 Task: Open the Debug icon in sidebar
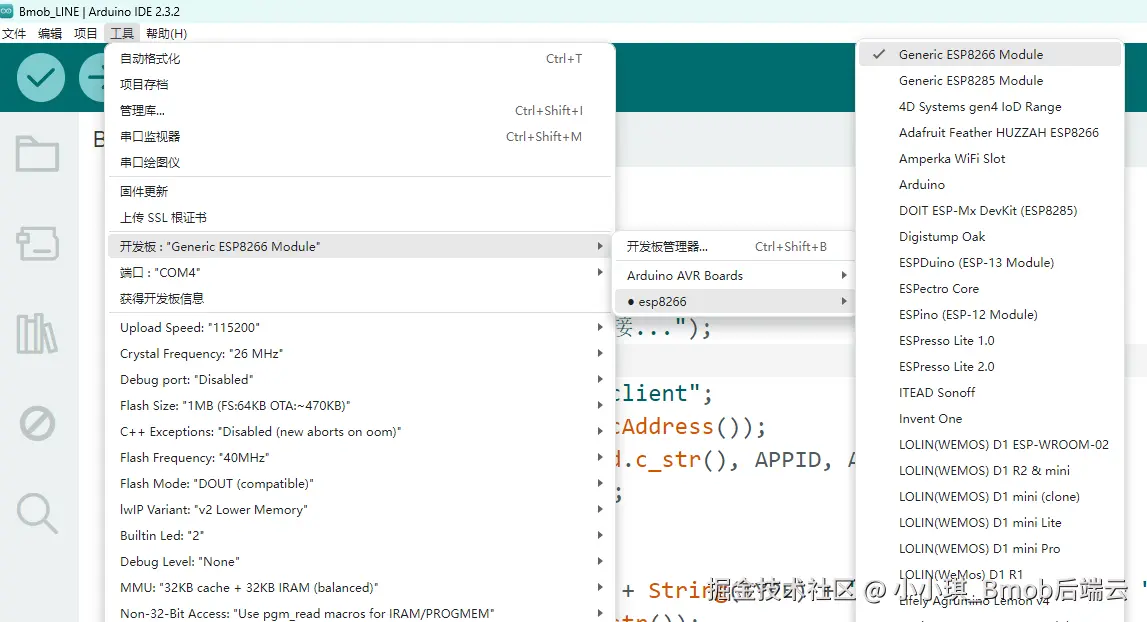(x=37, y=423)
